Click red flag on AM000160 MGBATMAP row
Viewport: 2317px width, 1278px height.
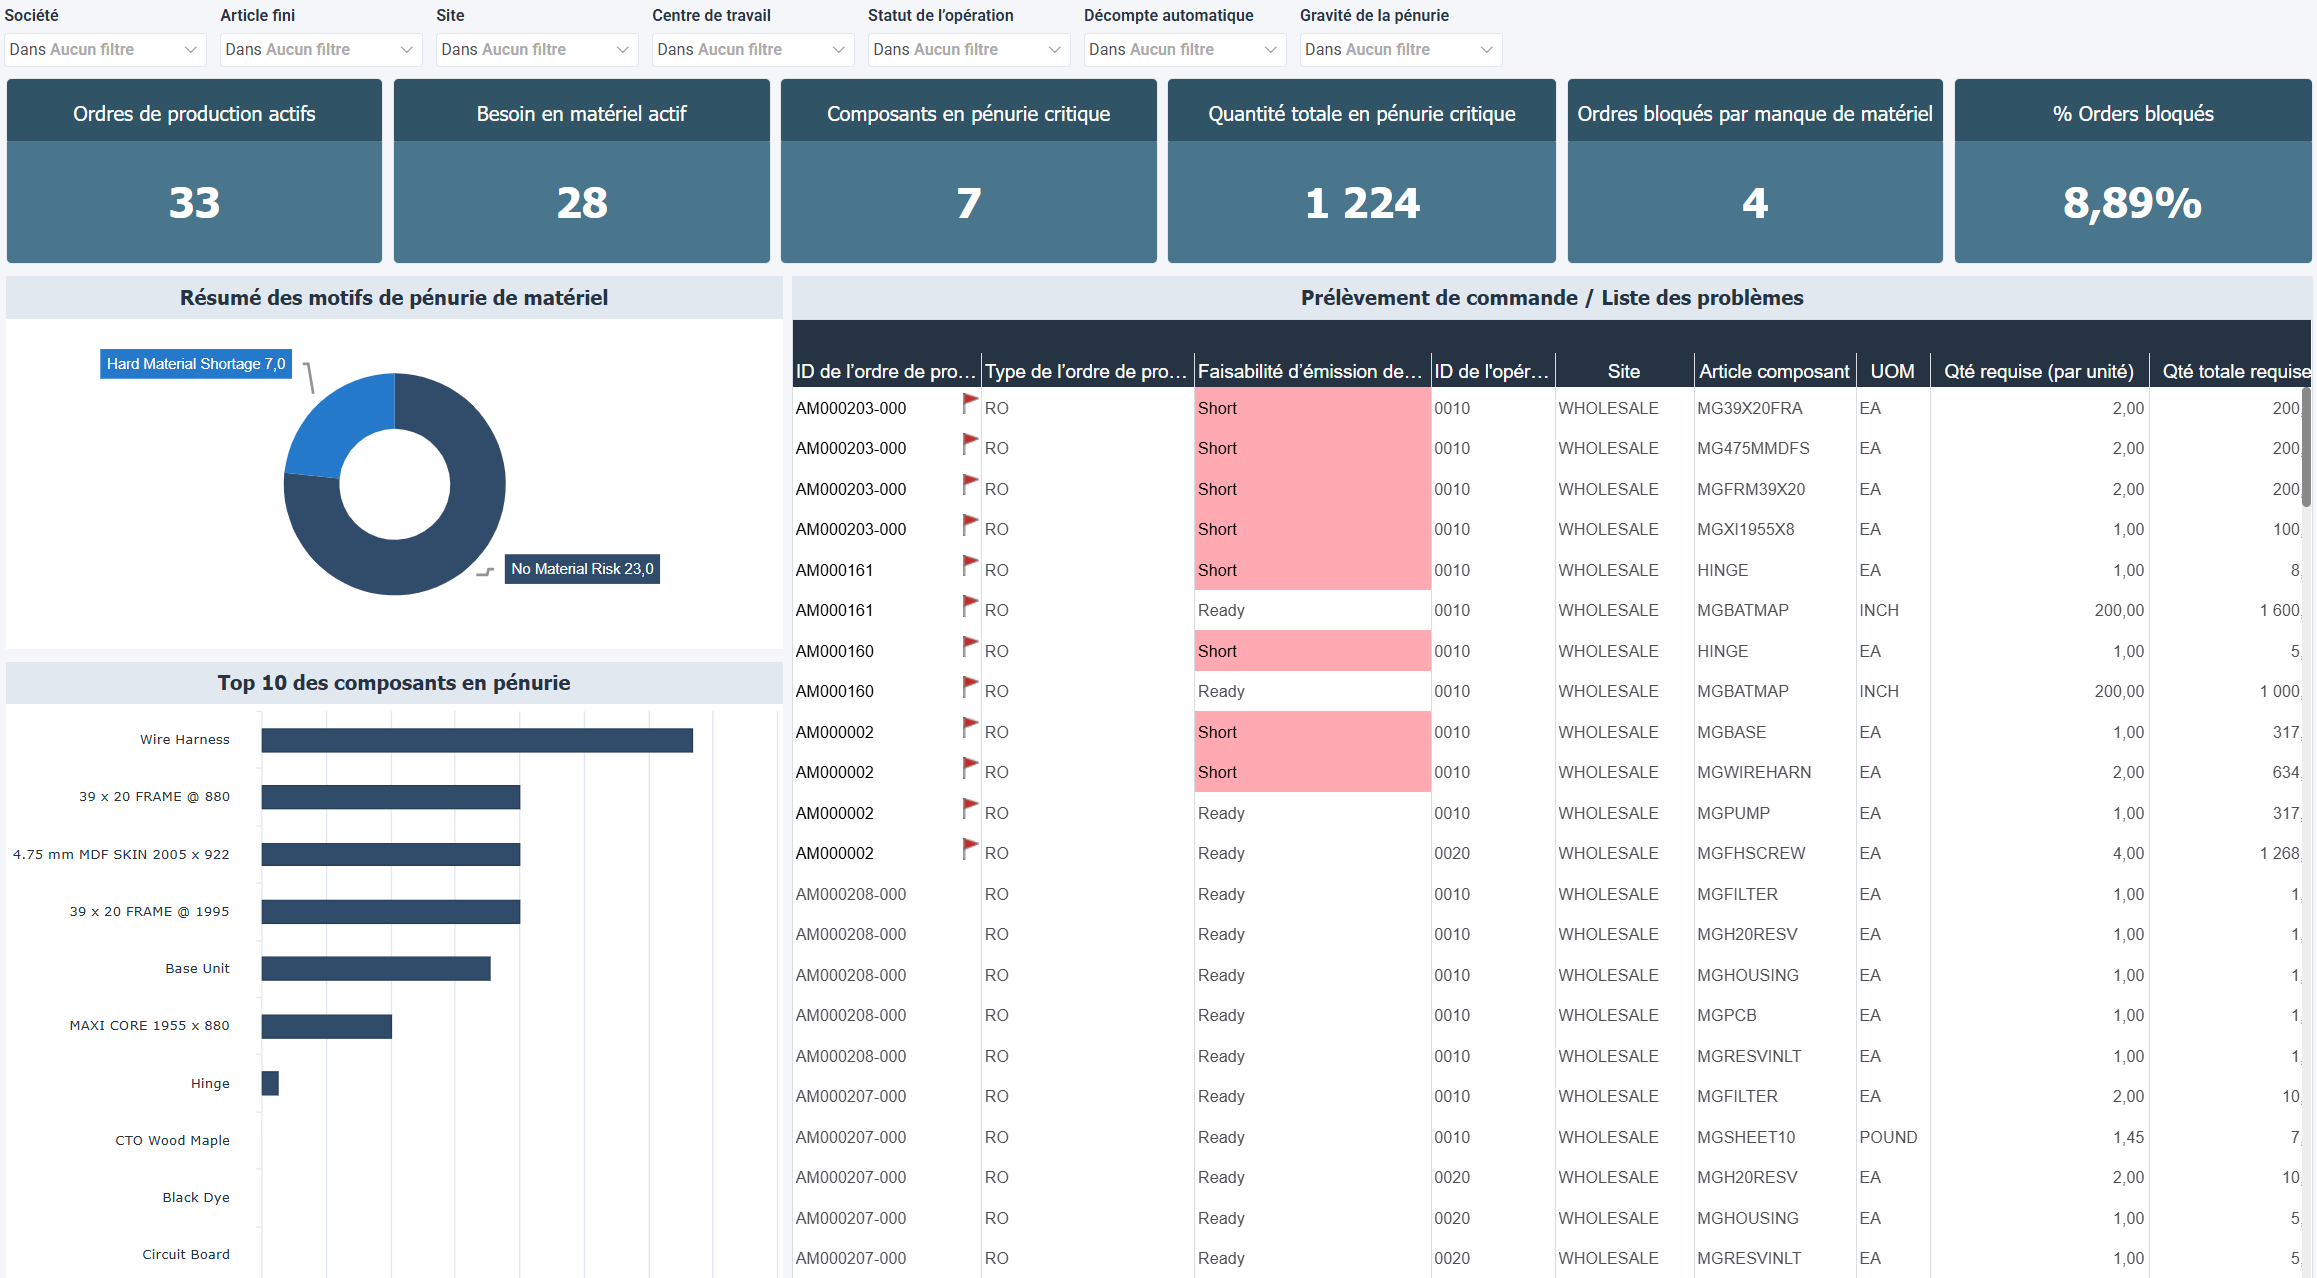point(969,686)
